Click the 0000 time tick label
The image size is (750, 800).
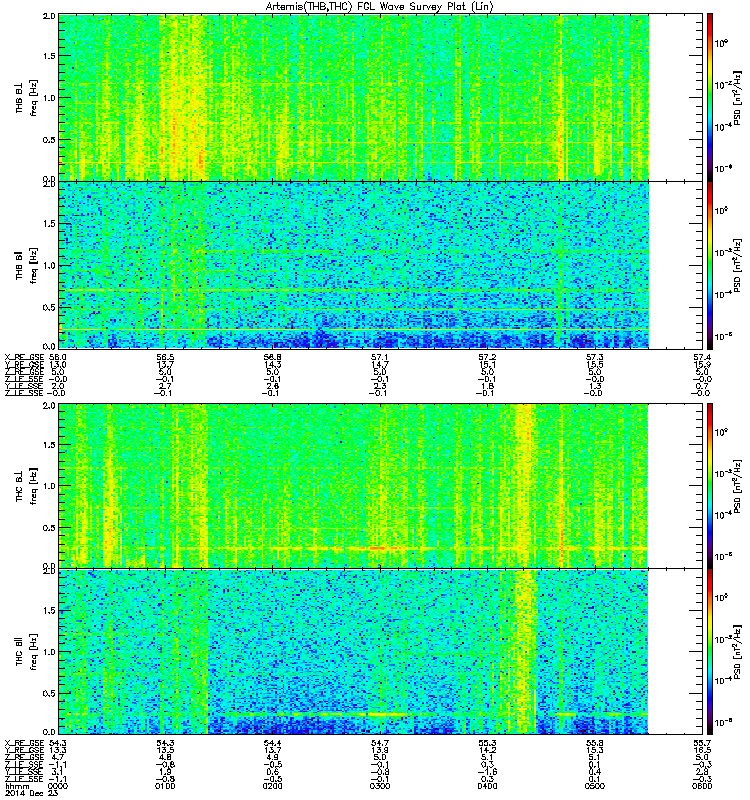(57, 786)
